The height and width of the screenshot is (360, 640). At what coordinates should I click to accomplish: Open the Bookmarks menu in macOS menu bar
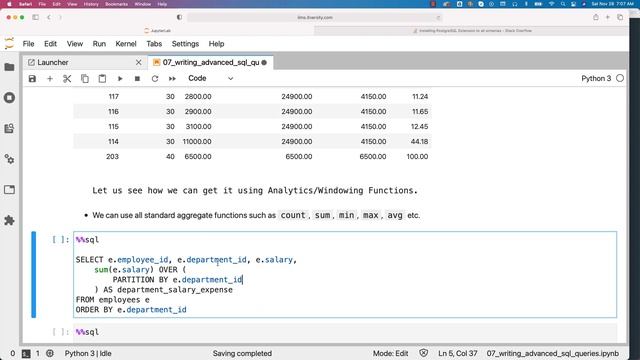(x=116, y=4)
